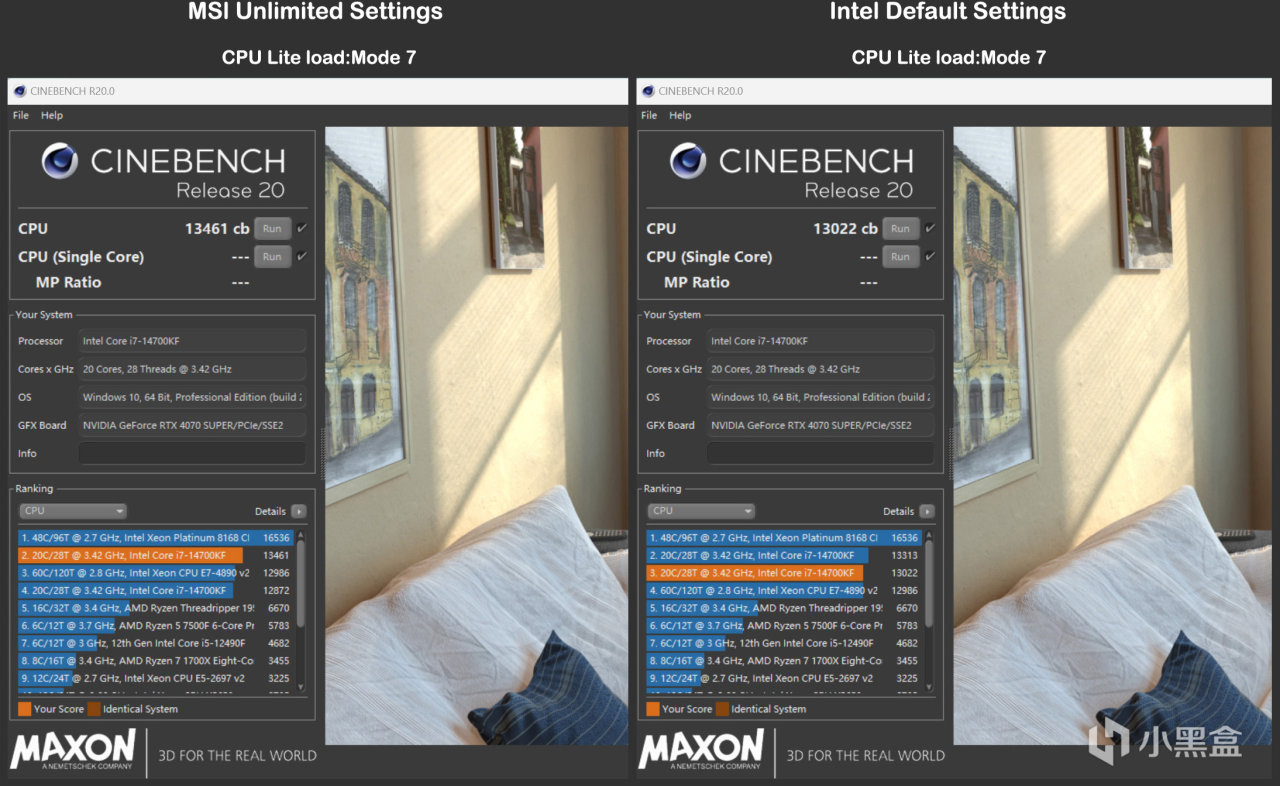Click the Identical System swatch in Intel Default window

click(x=721, y=709)
